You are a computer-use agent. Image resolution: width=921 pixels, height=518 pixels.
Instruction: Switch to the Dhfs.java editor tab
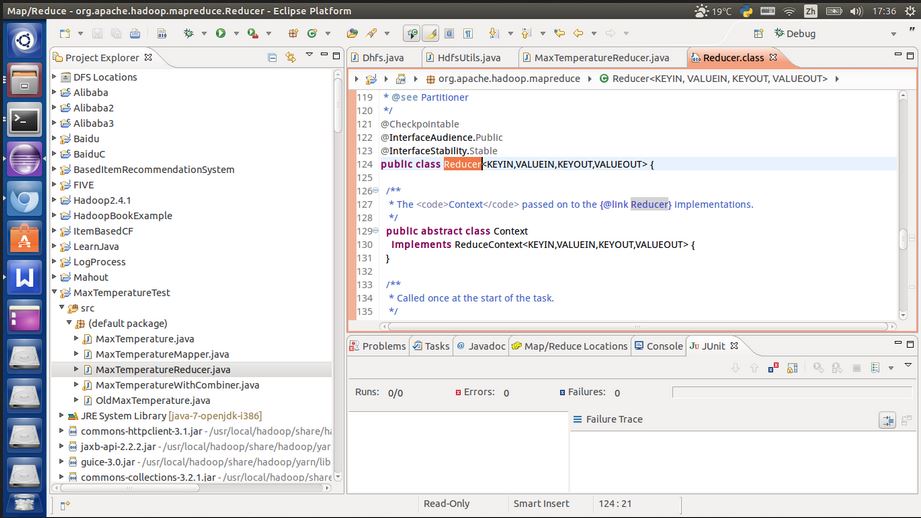tap(377, 58)
